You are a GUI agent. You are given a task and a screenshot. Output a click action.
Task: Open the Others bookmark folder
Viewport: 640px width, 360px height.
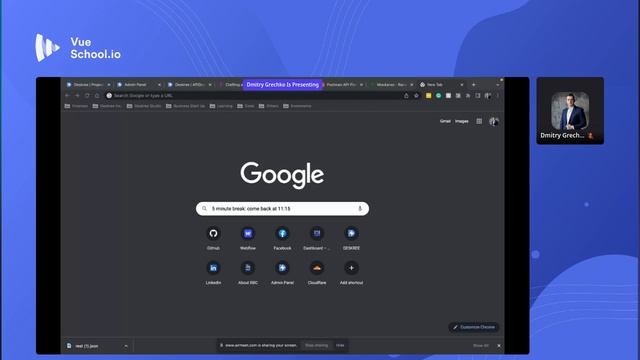pyautogui.click(x=269, y=106)
